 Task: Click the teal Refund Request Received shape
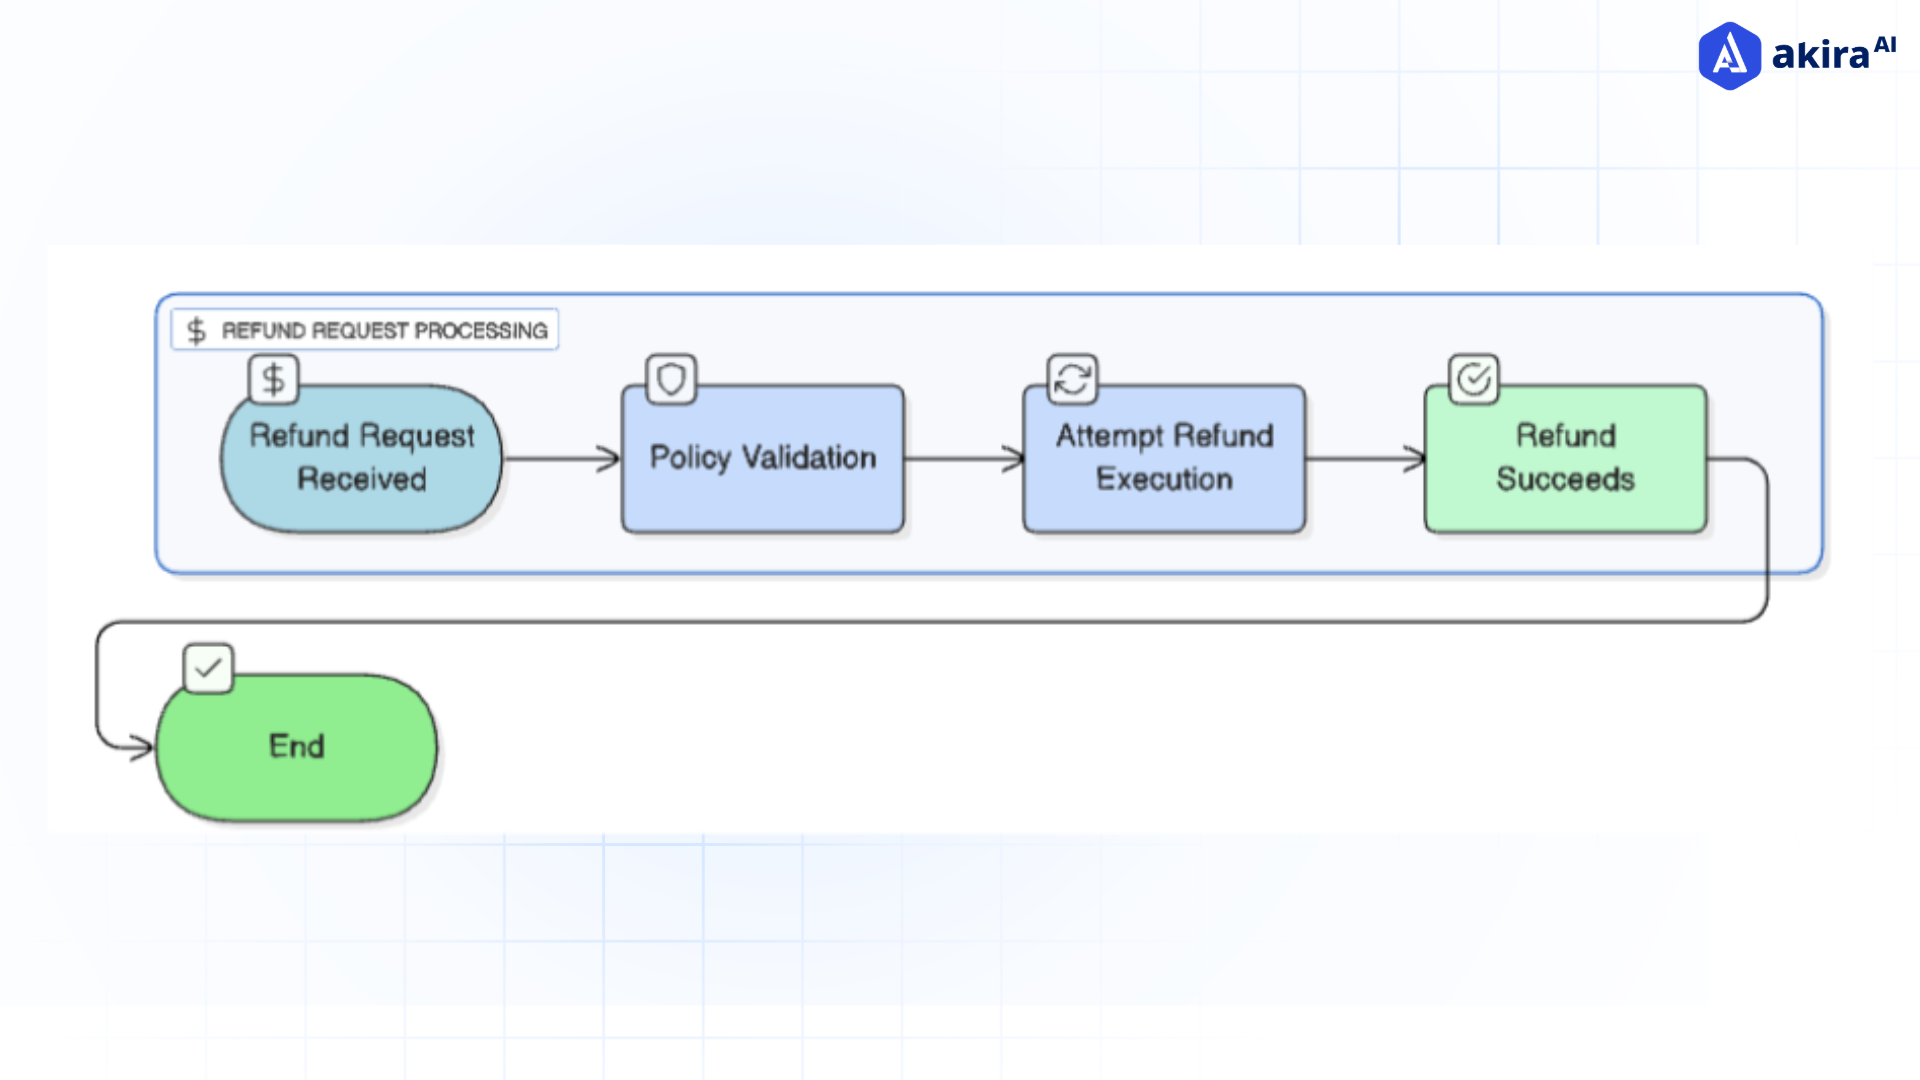[360, 458]
